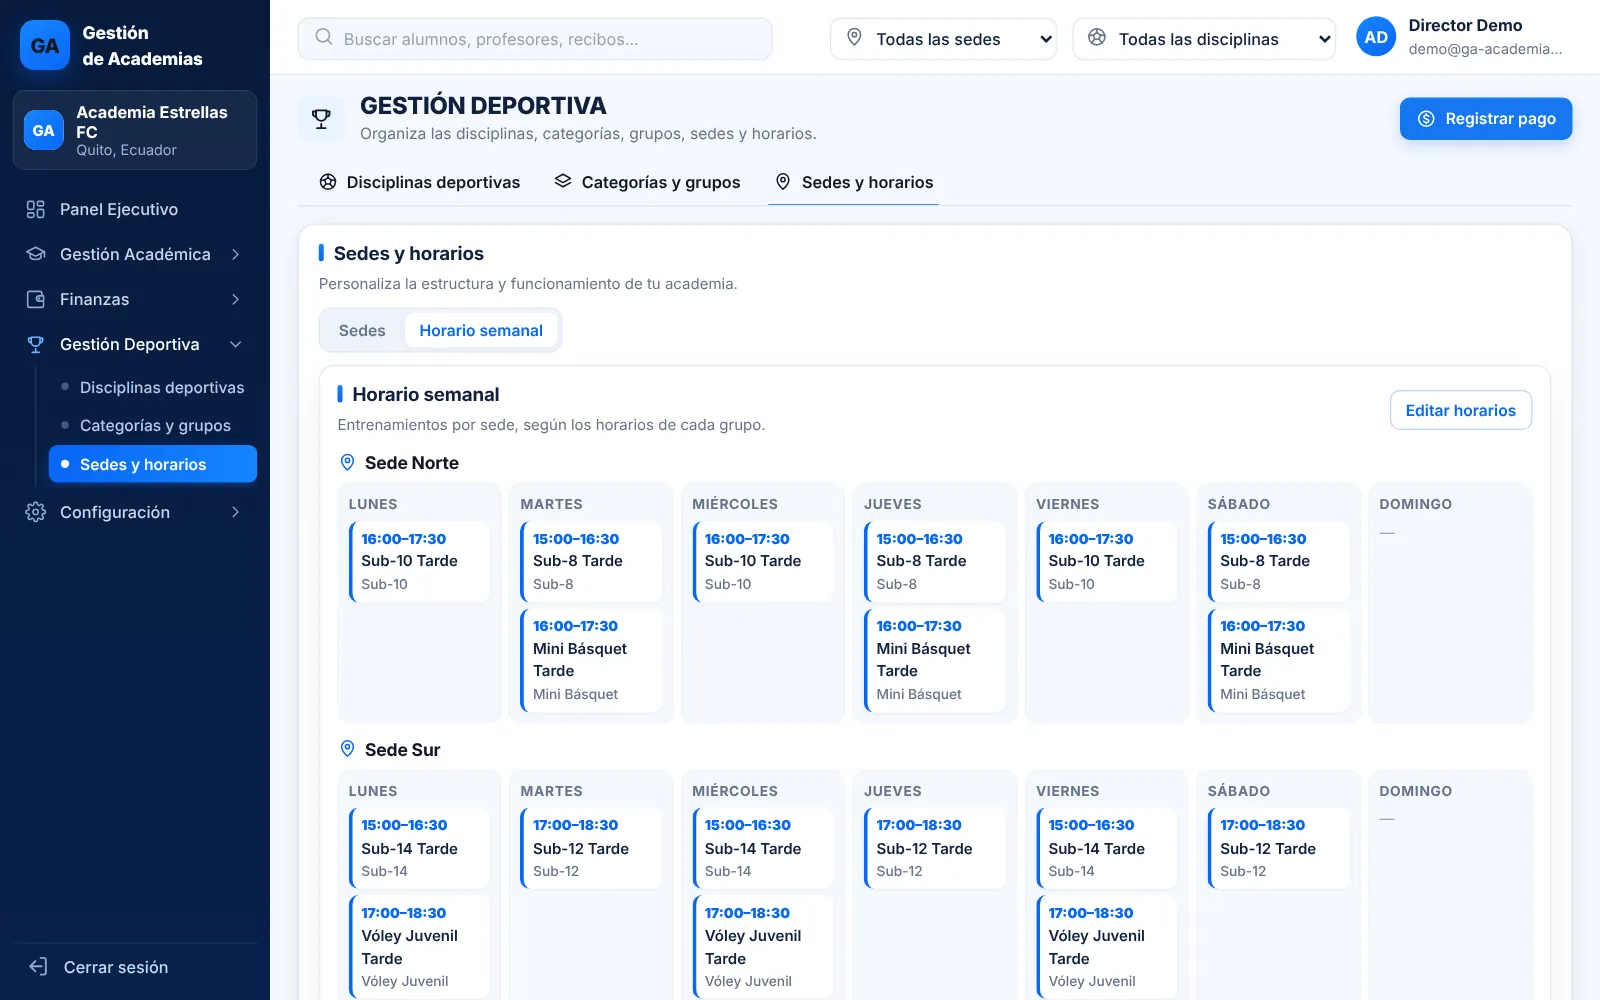Open the Panel Ejecutivo menu item
Viewport: 1600px width, 1000px height.
(135, 209)
